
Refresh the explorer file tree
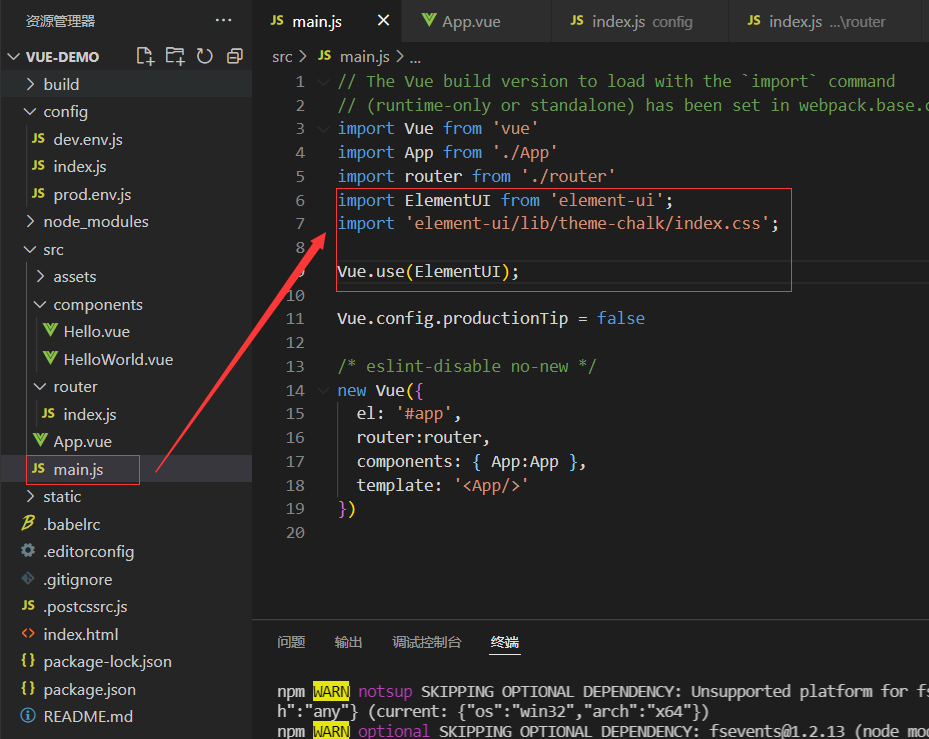pos(205,56)
